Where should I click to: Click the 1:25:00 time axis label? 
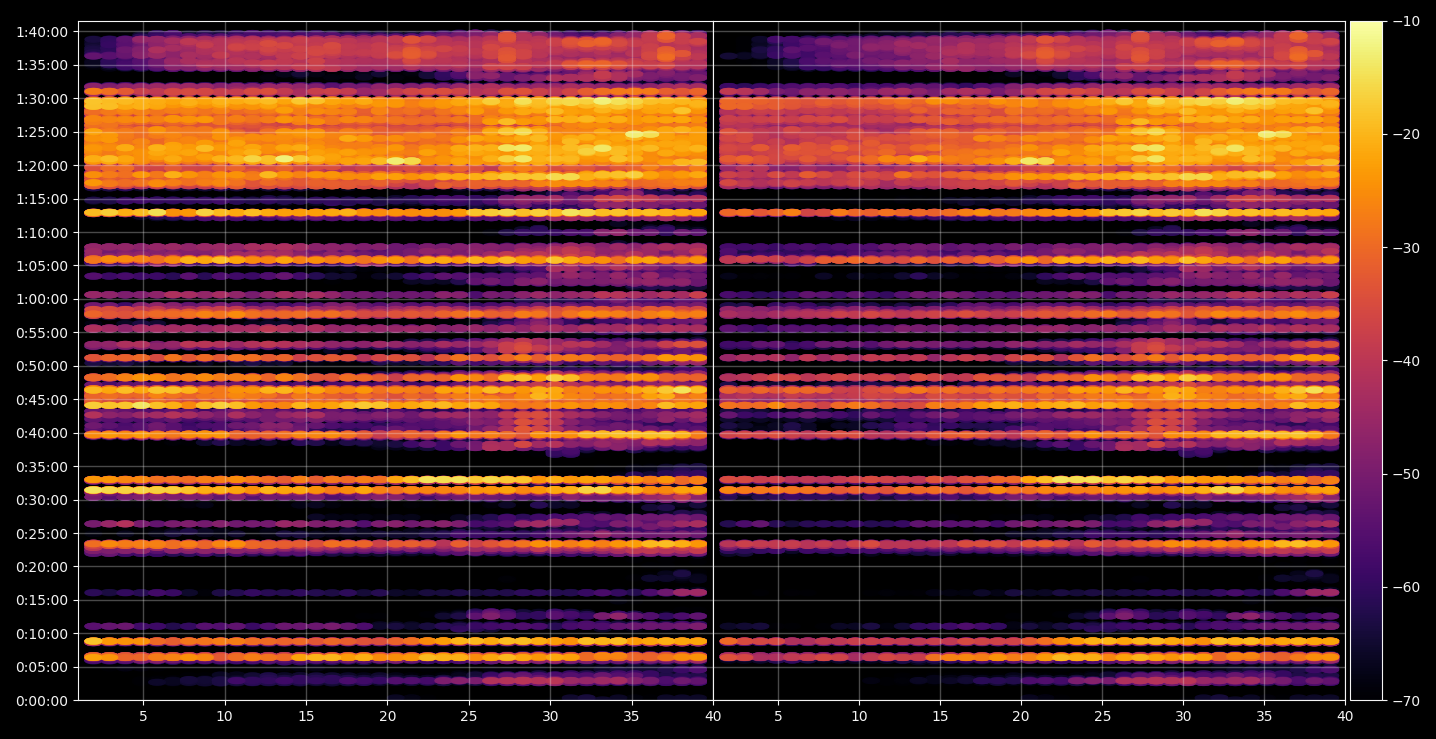[42, 132]
